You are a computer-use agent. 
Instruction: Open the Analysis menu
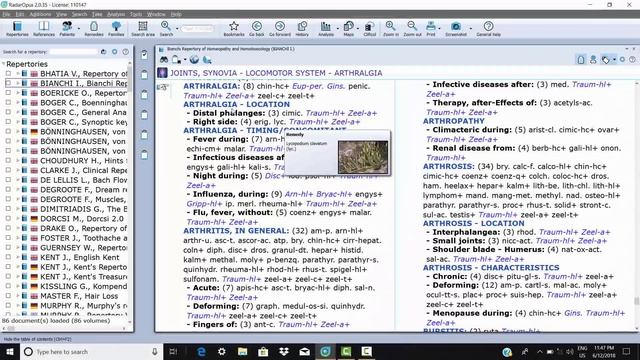(x=116, y=14)
